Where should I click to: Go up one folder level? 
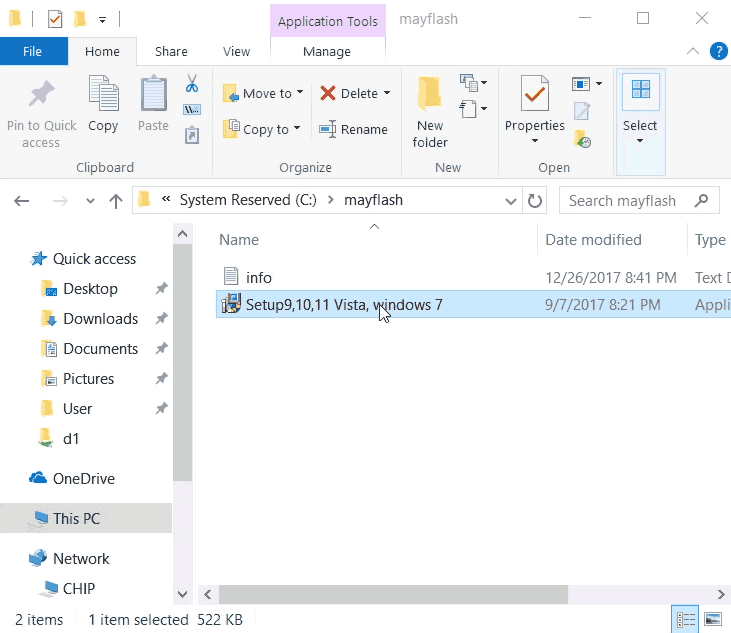(116, 201)
